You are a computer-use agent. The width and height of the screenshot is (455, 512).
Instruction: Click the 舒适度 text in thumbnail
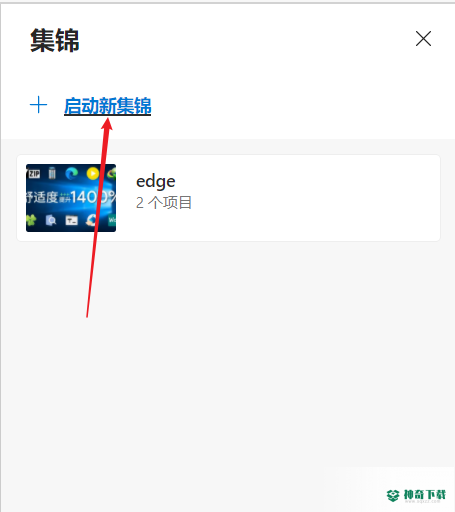point(42,197)
